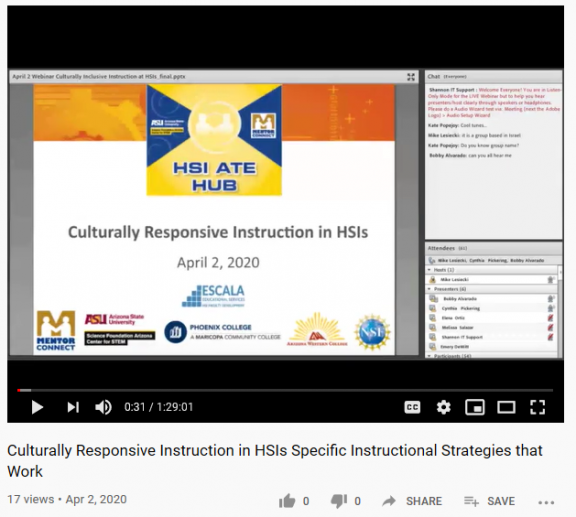Viewport: 576px width, 517px height.
Task: Skip to the next video
Action: [x=73, y=407]
